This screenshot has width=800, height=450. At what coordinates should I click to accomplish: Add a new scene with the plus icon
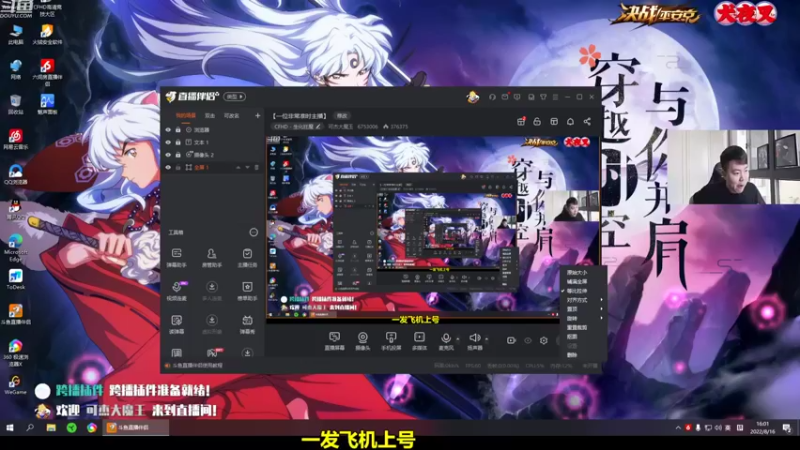[x=257, y=116]
